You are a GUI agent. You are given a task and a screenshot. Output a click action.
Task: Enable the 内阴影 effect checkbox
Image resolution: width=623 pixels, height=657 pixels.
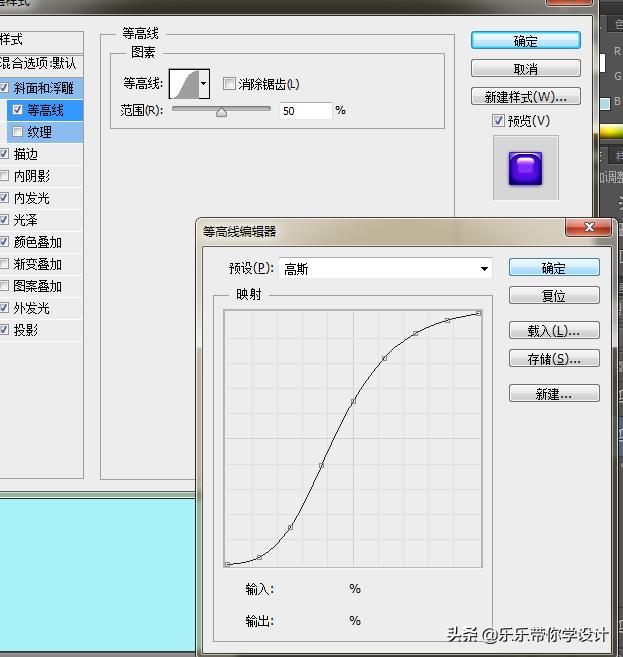(x=4, y=176)
